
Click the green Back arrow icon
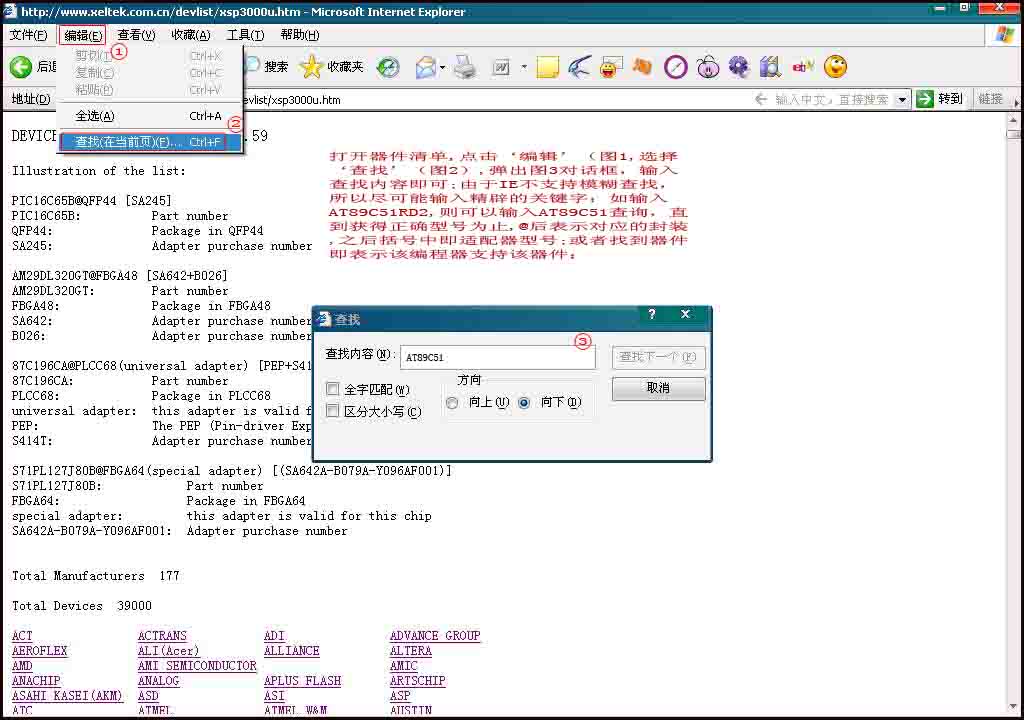[21, 67]
